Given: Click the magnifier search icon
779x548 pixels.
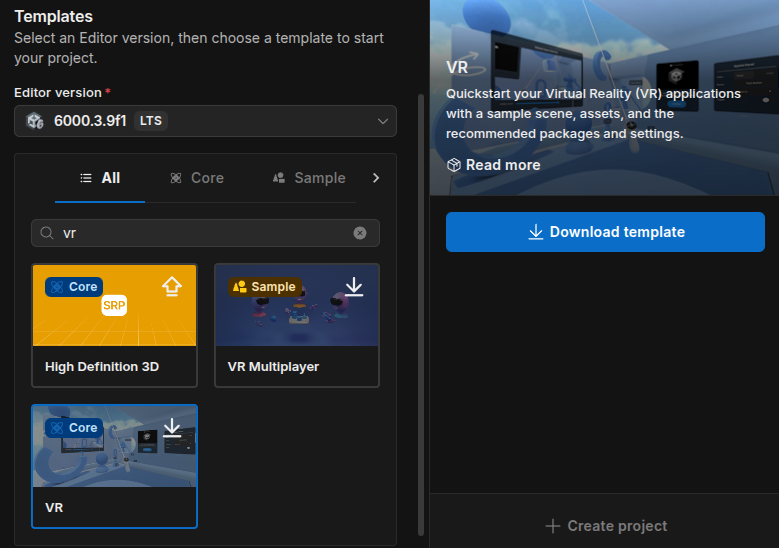Looking at the screenshot, I should point(46,233).
